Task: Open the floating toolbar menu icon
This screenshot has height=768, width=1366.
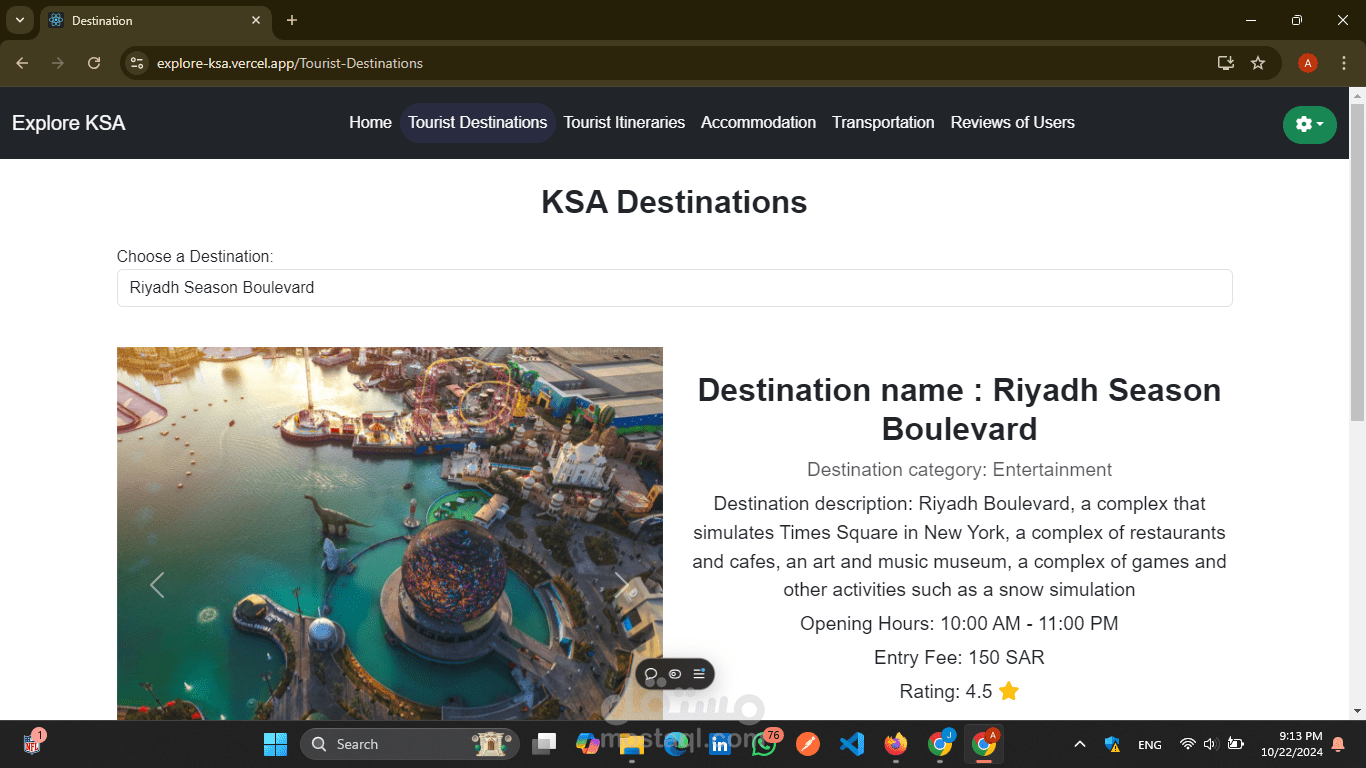Action: click(699, 674)
